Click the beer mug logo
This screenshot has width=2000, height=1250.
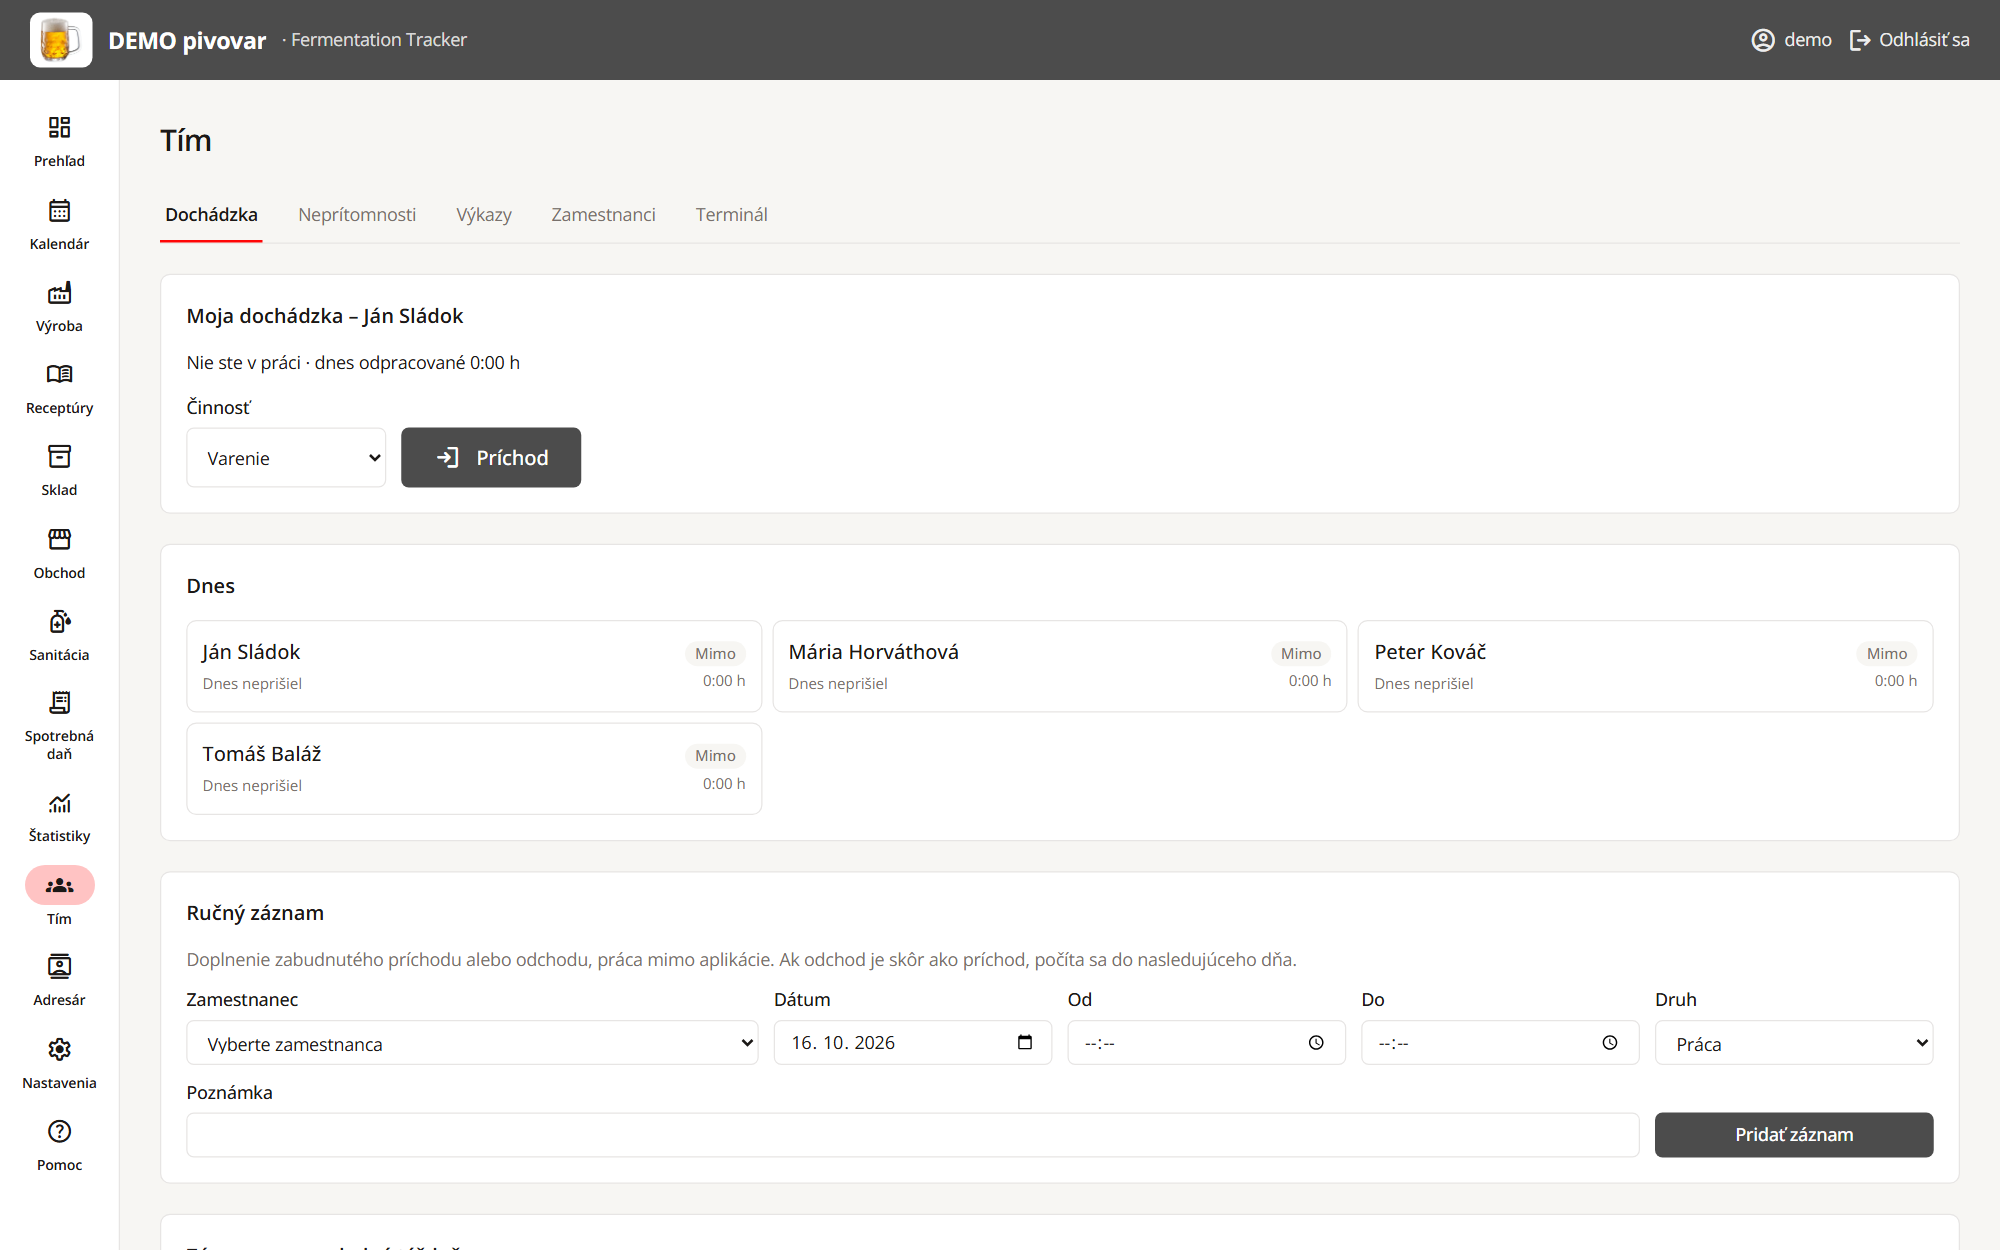[61, 40]
